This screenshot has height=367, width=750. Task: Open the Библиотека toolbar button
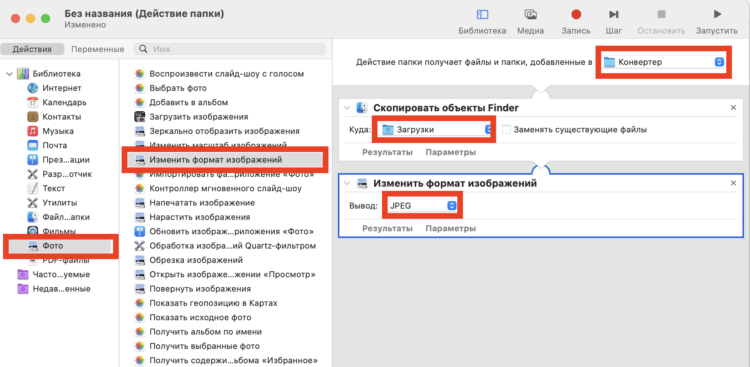coord(482,22)
